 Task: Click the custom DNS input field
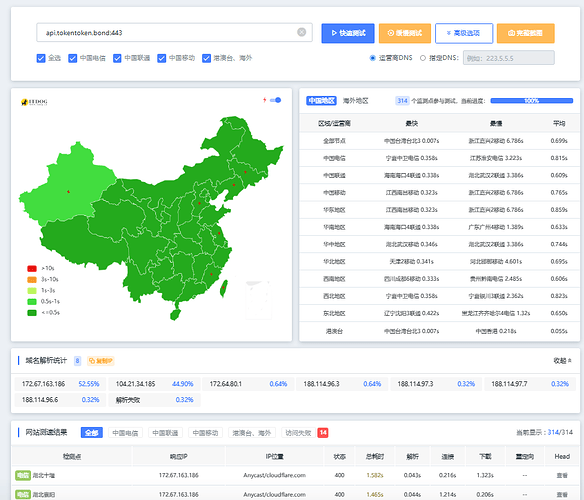coord(508,58)
